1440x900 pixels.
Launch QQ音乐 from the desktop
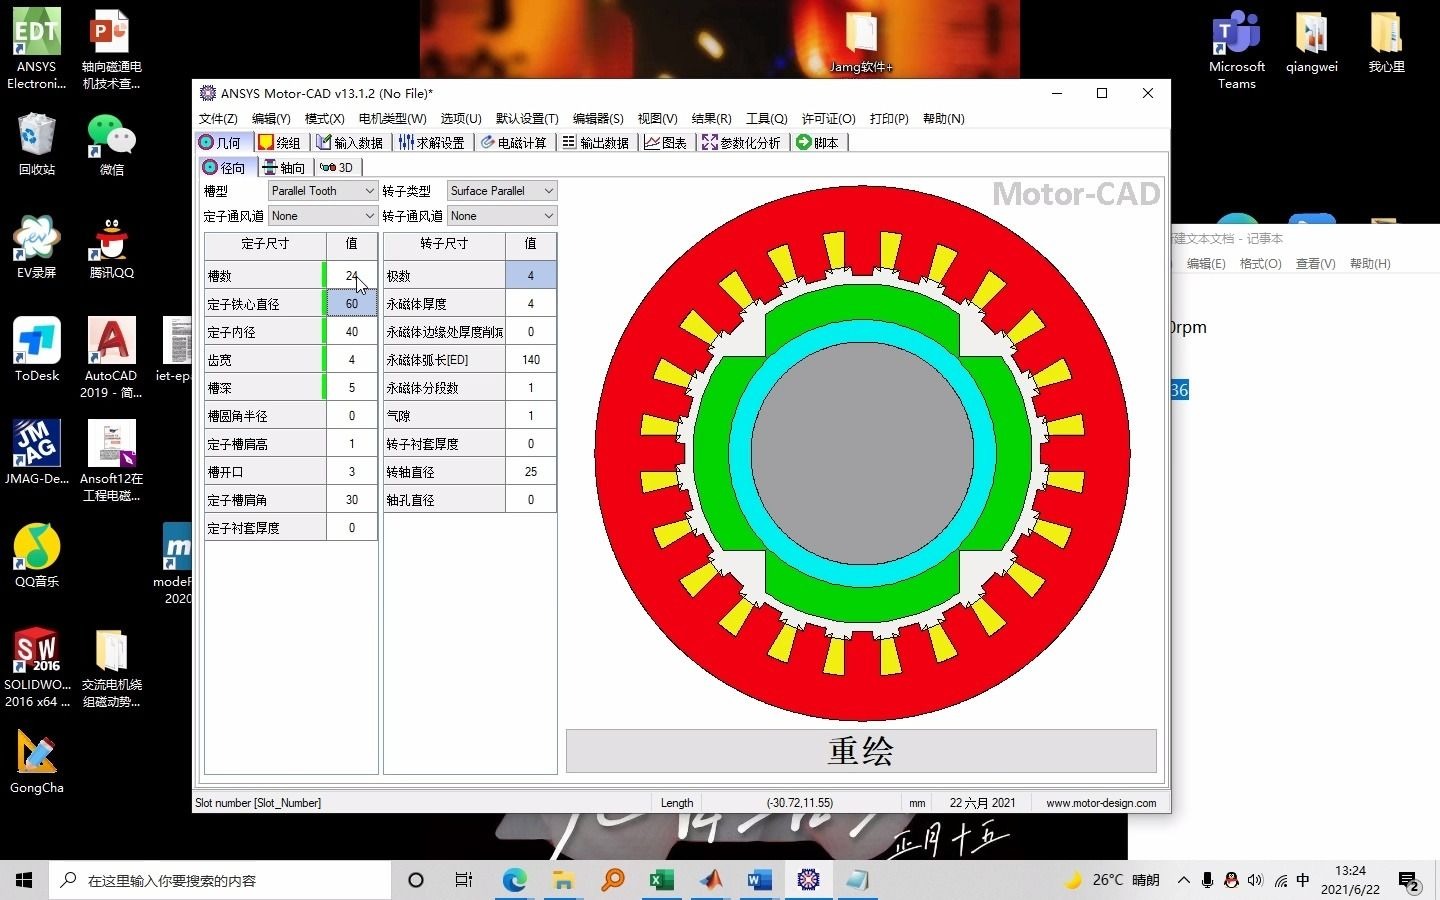pos(36,555)
